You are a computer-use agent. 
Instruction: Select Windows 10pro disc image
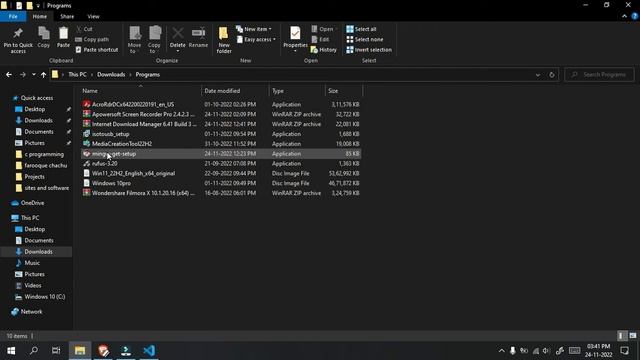point(221,183)
